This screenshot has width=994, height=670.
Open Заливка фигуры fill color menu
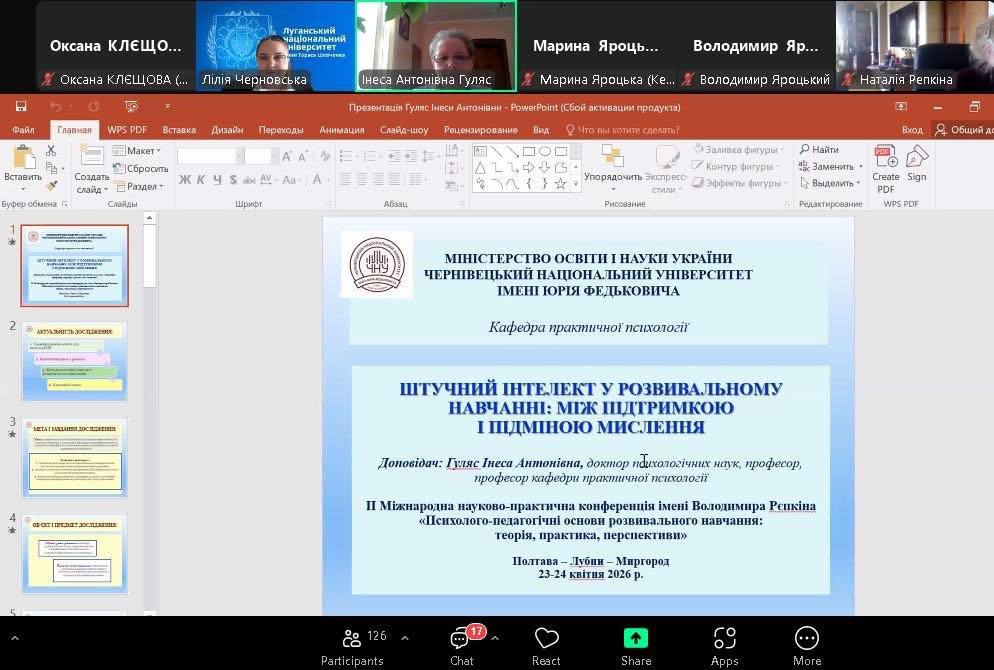tap(739, 150)
